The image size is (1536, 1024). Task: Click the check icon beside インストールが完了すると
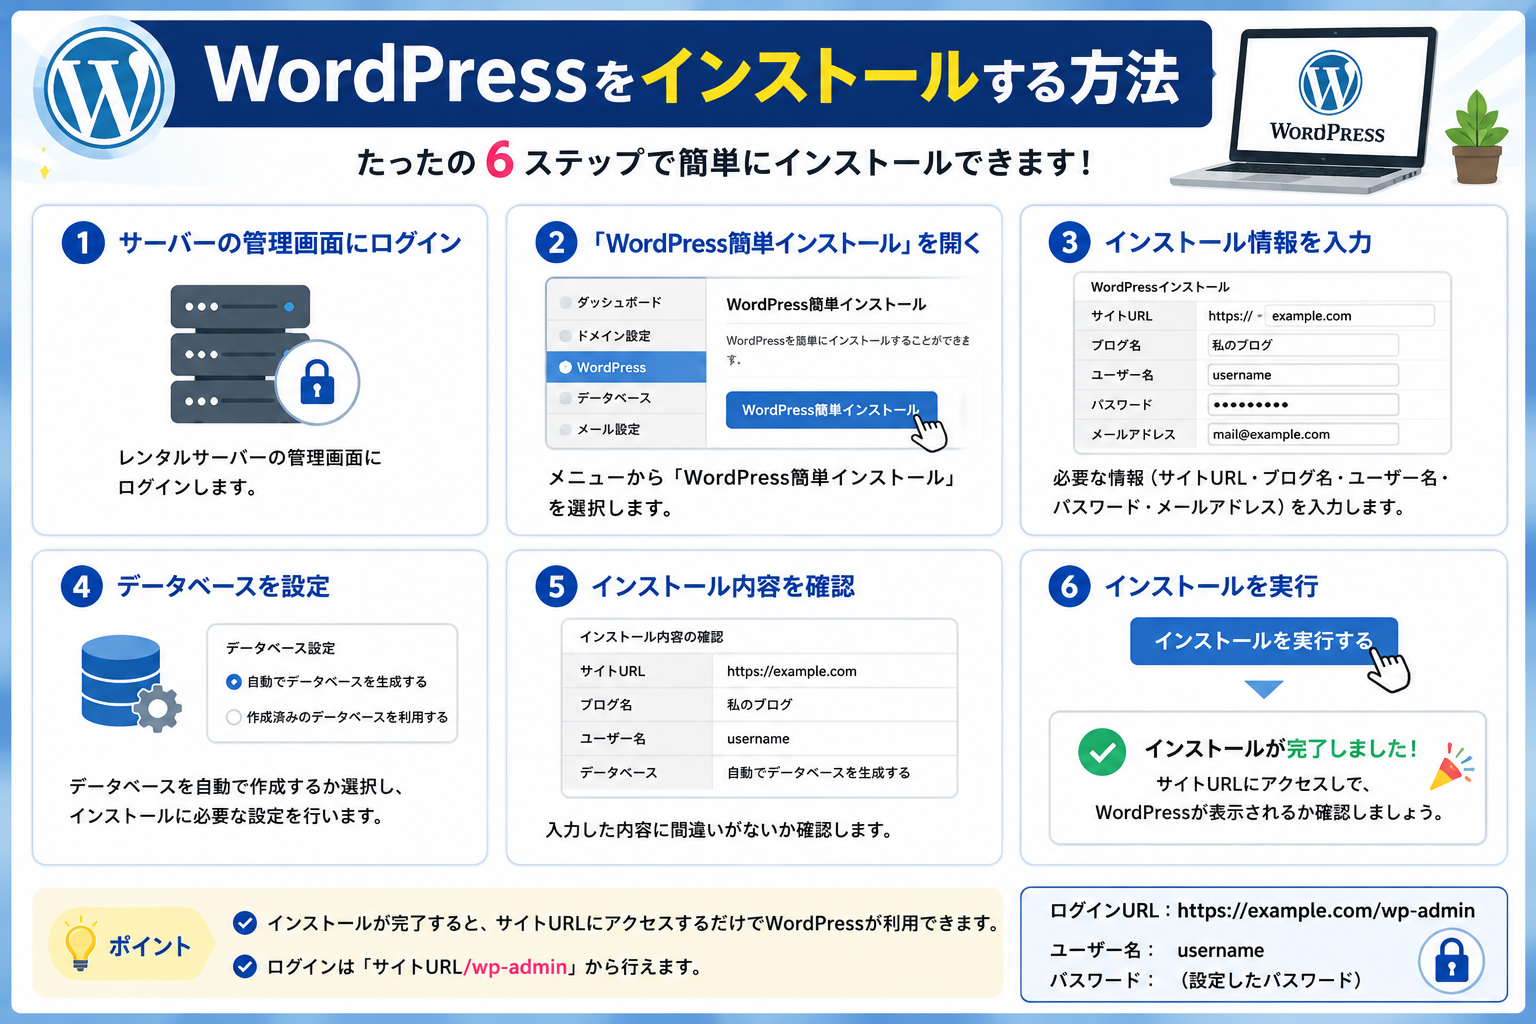245,923
